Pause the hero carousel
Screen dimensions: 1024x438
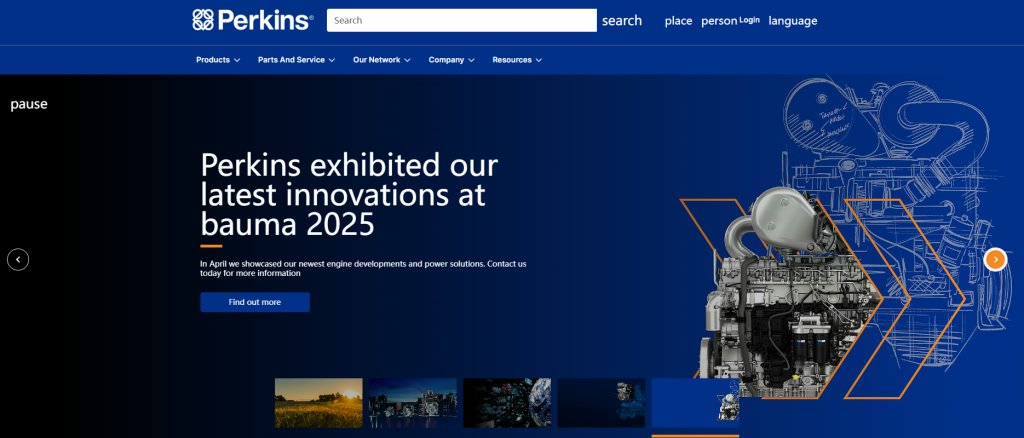tap(29, 104)
